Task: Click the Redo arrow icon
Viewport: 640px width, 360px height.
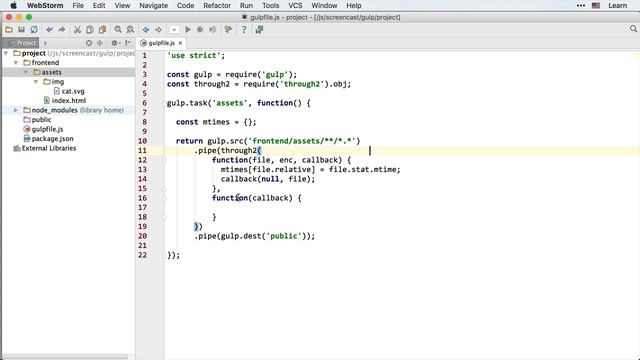Action: point(62,30)
